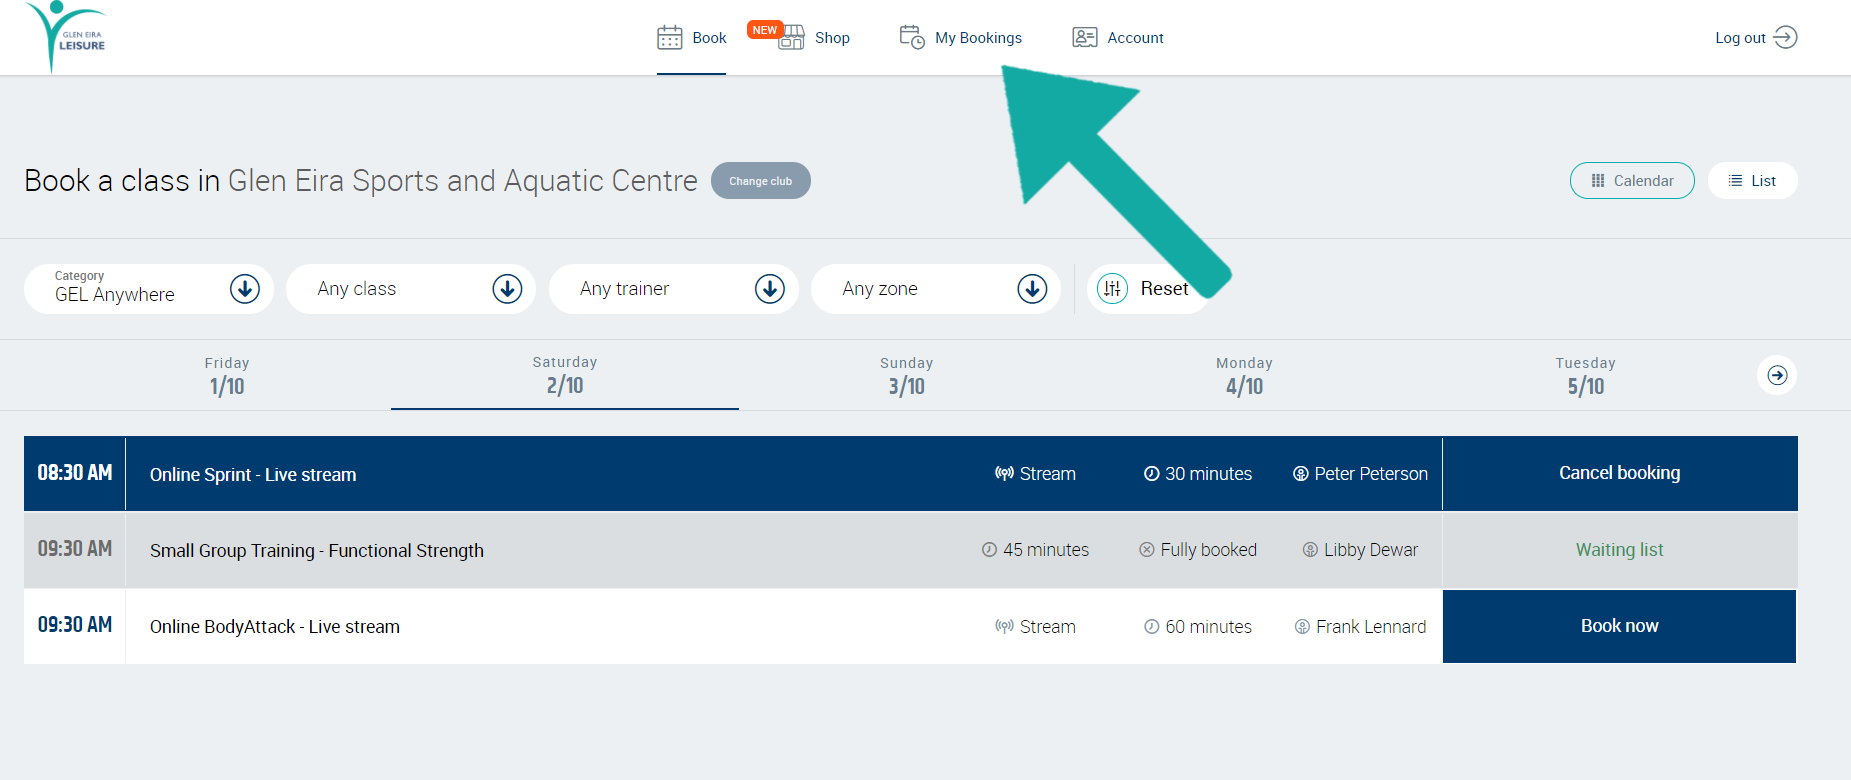Screen dimensions: 1851x780
Task: Open the Category GEL Anywhere dropdown
Action: 149,289
